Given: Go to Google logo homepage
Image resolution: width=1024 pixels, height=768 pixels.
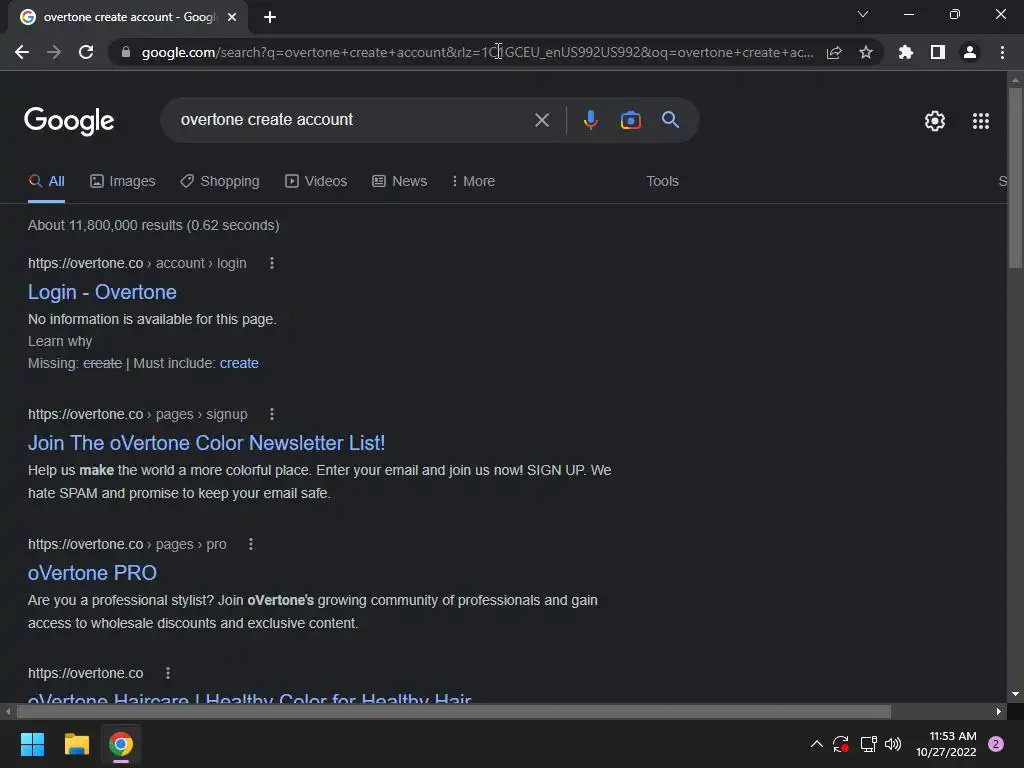Looking at the screenshot, I should pyautogui.click(x=69, y=121).
